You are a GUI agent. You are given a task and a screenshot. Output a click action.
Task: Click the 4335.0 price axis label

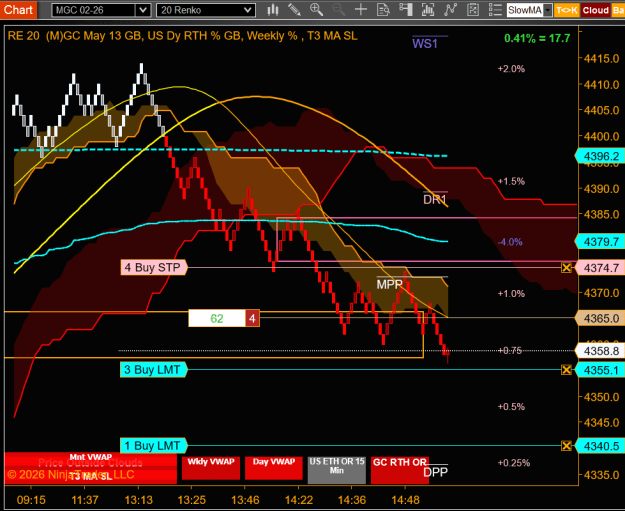[601, 475]
